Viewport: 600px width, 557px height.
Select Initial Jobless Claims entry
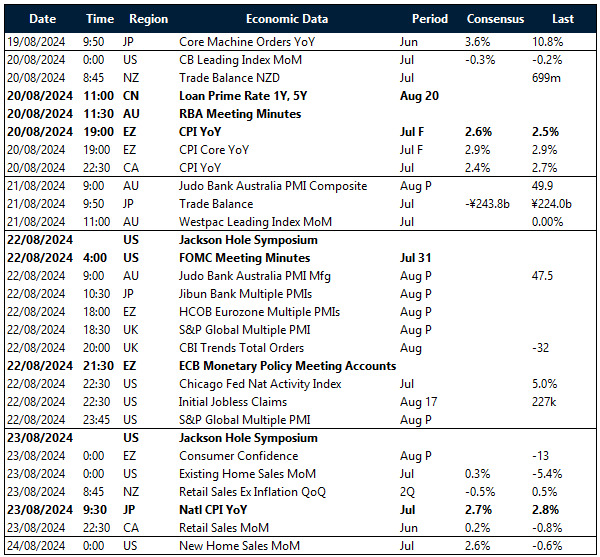click(x=233, y=401)
